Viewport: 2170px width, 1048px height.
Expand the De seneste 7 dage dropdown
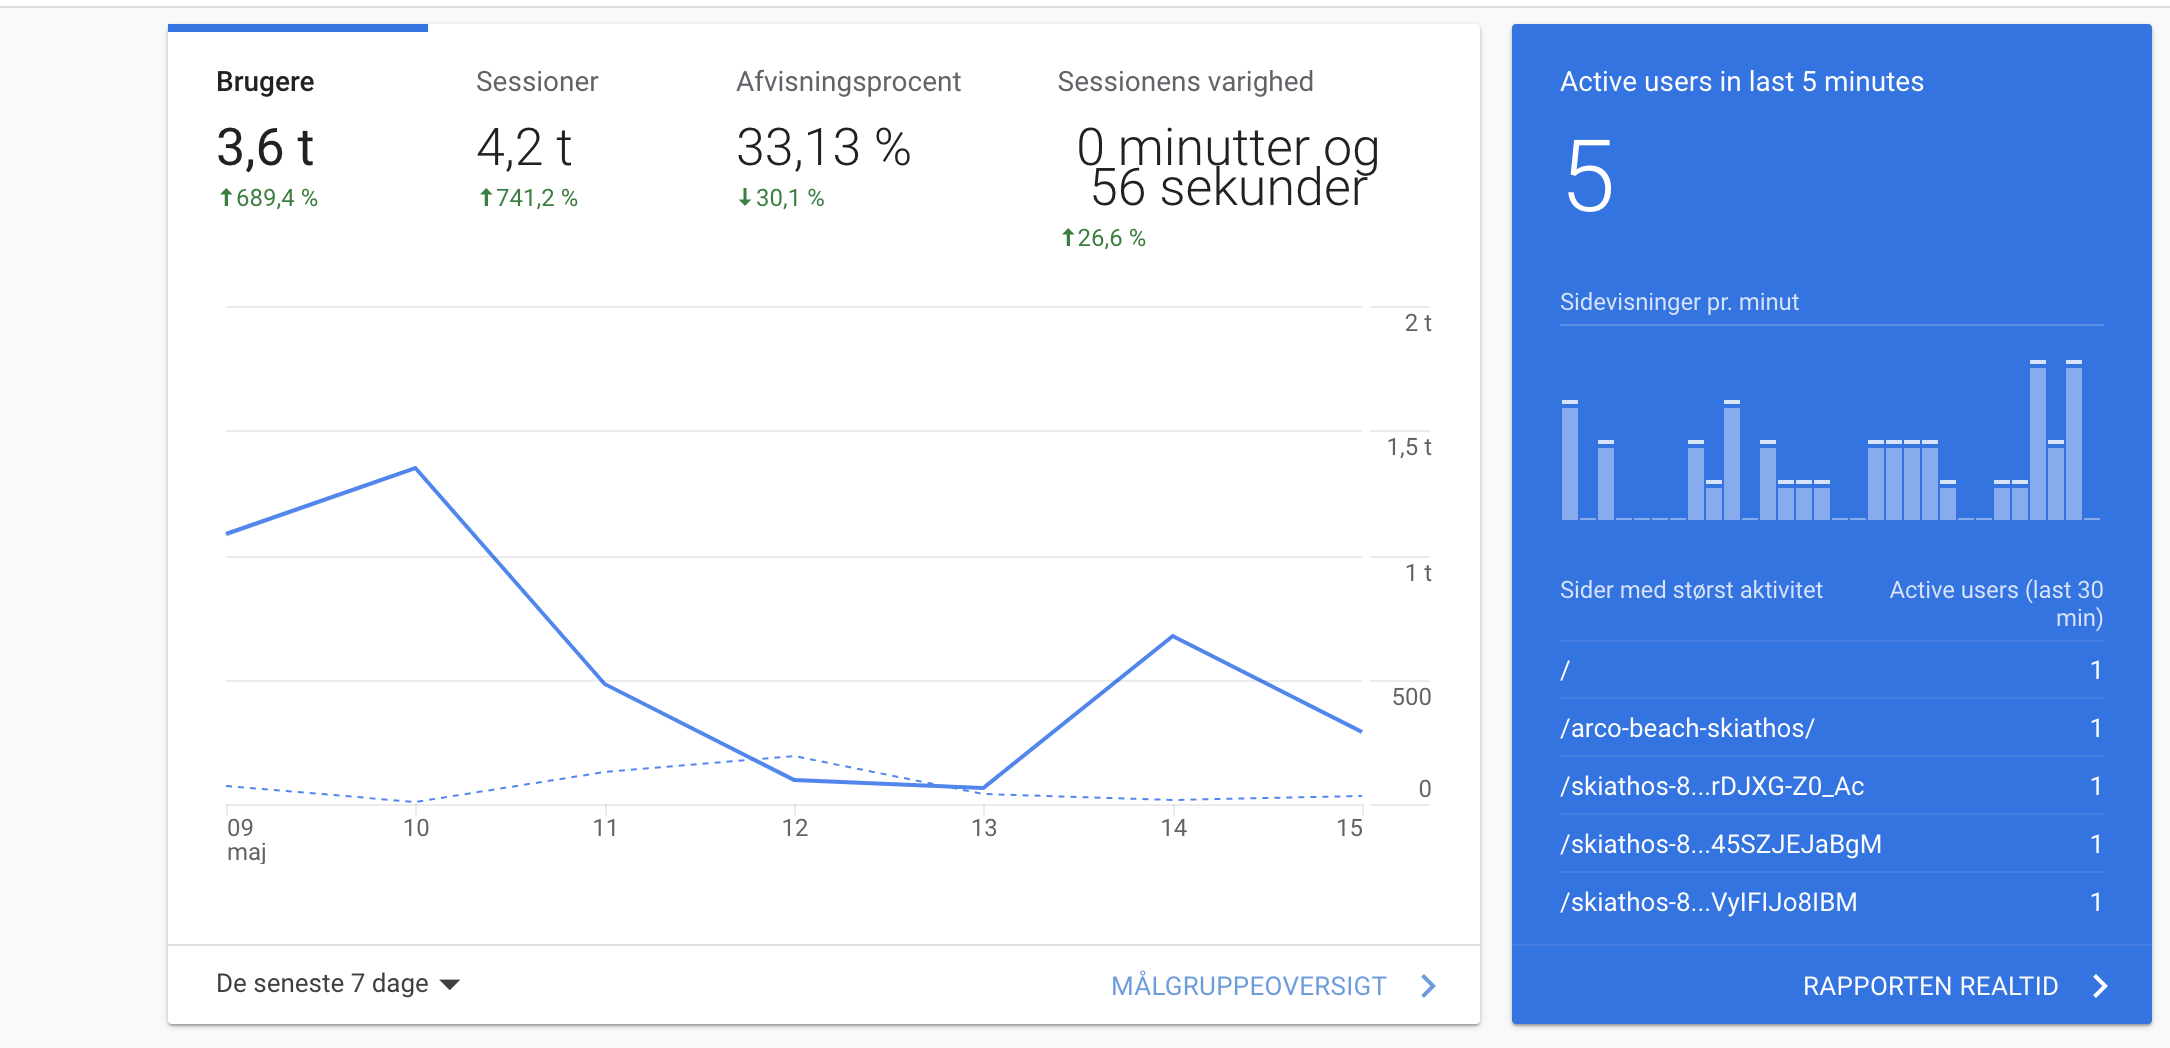tap(322, 984)
